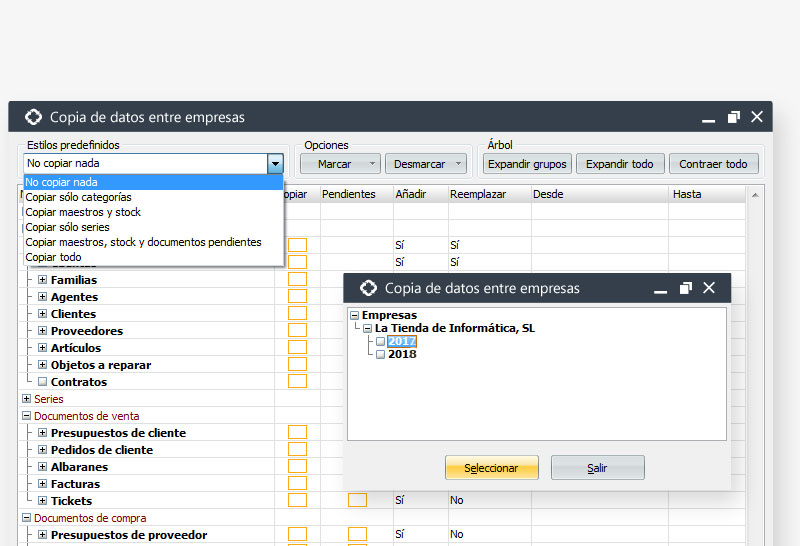Open the Estilos predefinidos dropdown arrow
Screen dimensions: 800x546
275,163
